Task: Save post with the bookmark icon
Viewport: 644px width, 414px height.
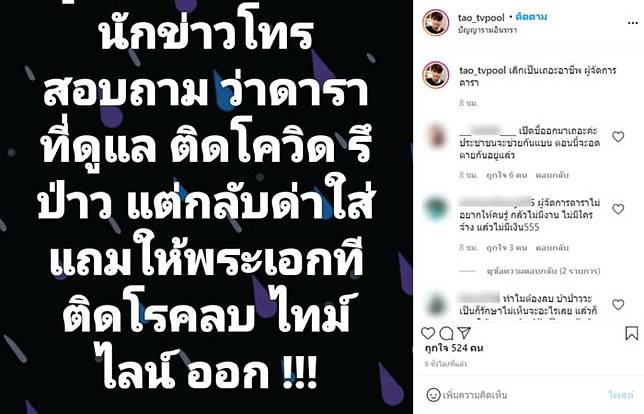Action: coord(632,333)
